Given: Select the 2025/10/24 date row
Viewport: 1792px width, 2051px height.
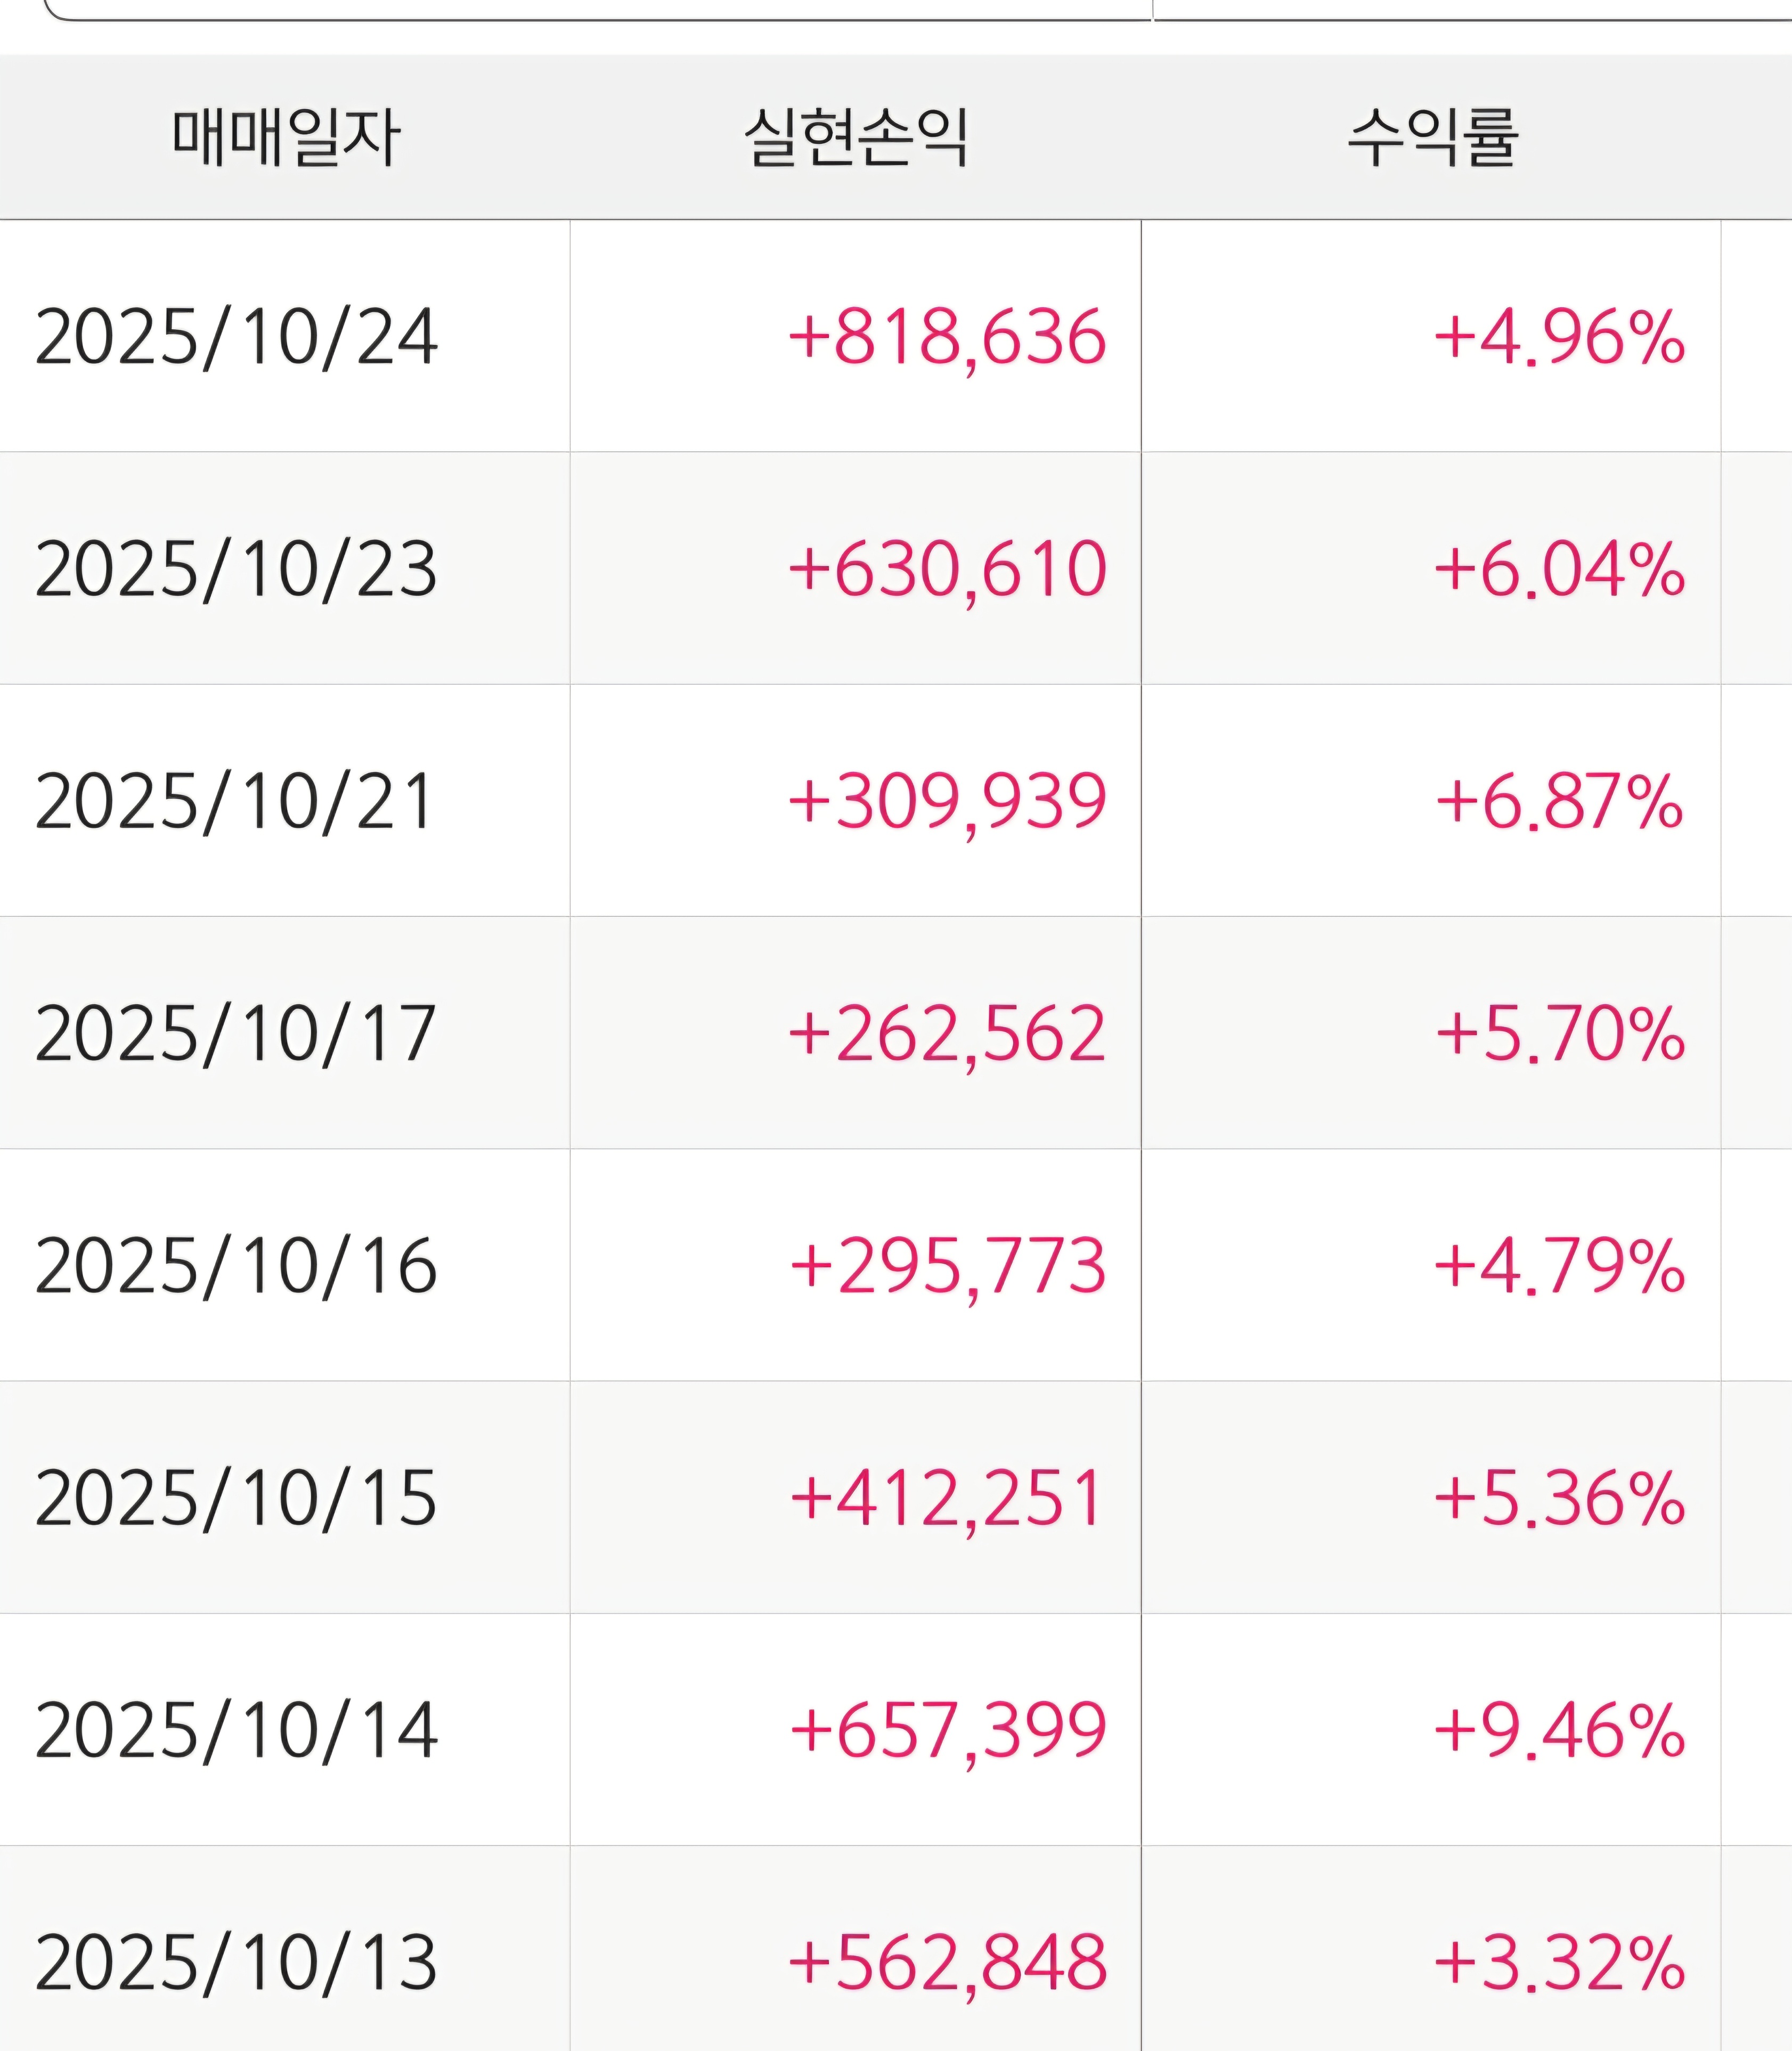Looking at the screenshot, I should [x=236, y=337].
